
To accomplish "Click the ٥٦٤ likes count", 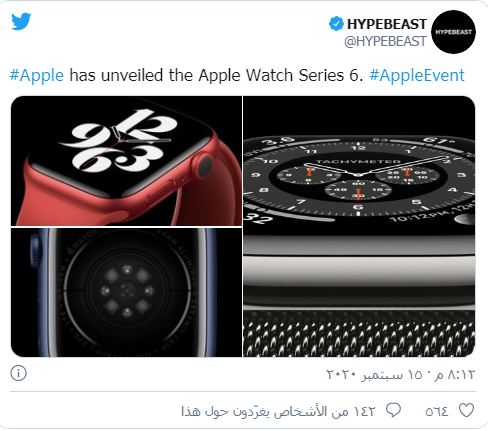I will pos(437,411).
